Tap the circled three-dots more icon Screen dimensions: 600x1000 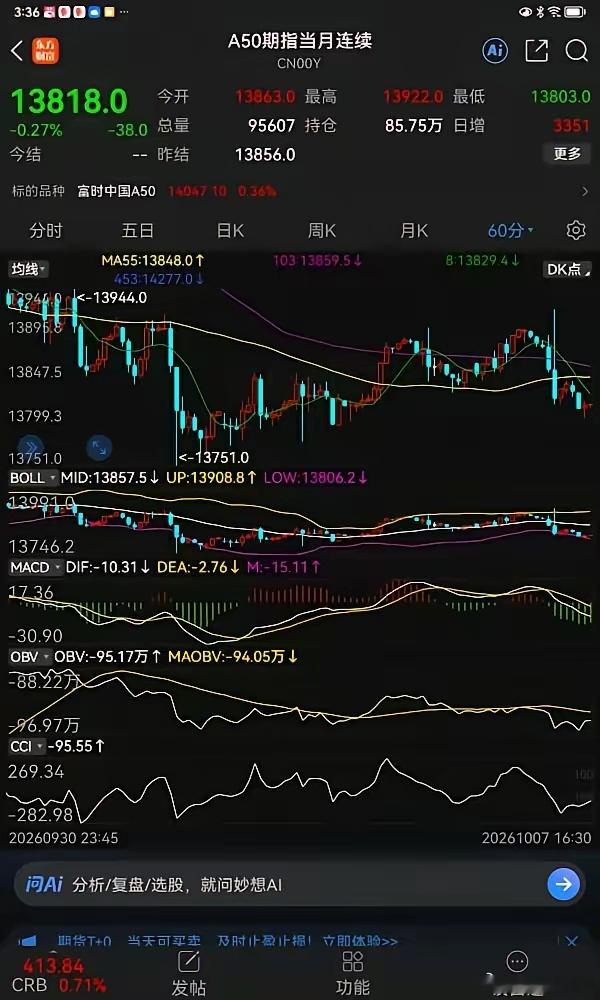pyautogui.click(x=517, y=962)
